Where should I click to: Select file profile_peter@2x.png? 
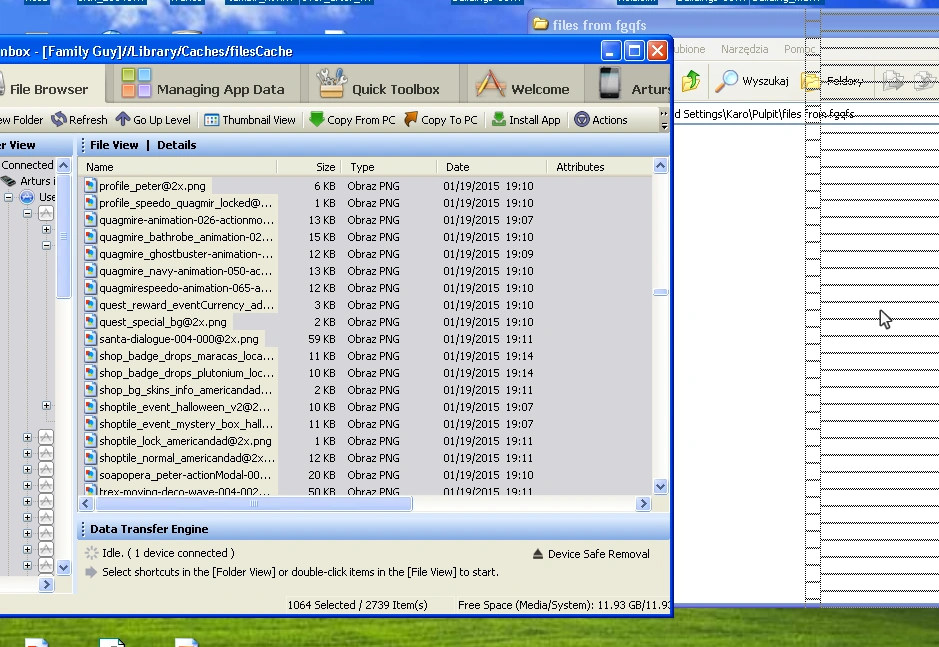pyautogui.click(x=152, y=186)
